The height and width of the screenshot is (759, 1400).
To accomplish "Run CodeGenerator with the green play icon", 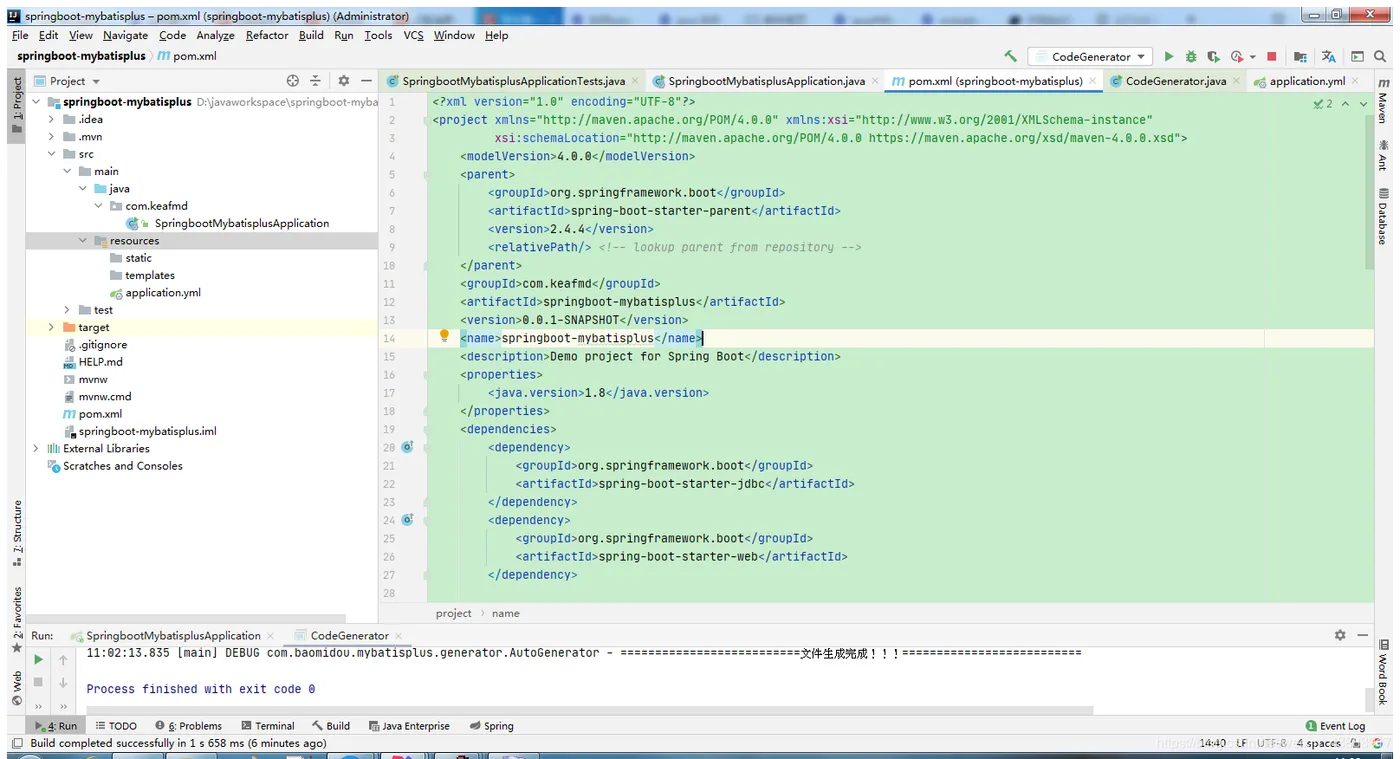I will (1169, 57).
